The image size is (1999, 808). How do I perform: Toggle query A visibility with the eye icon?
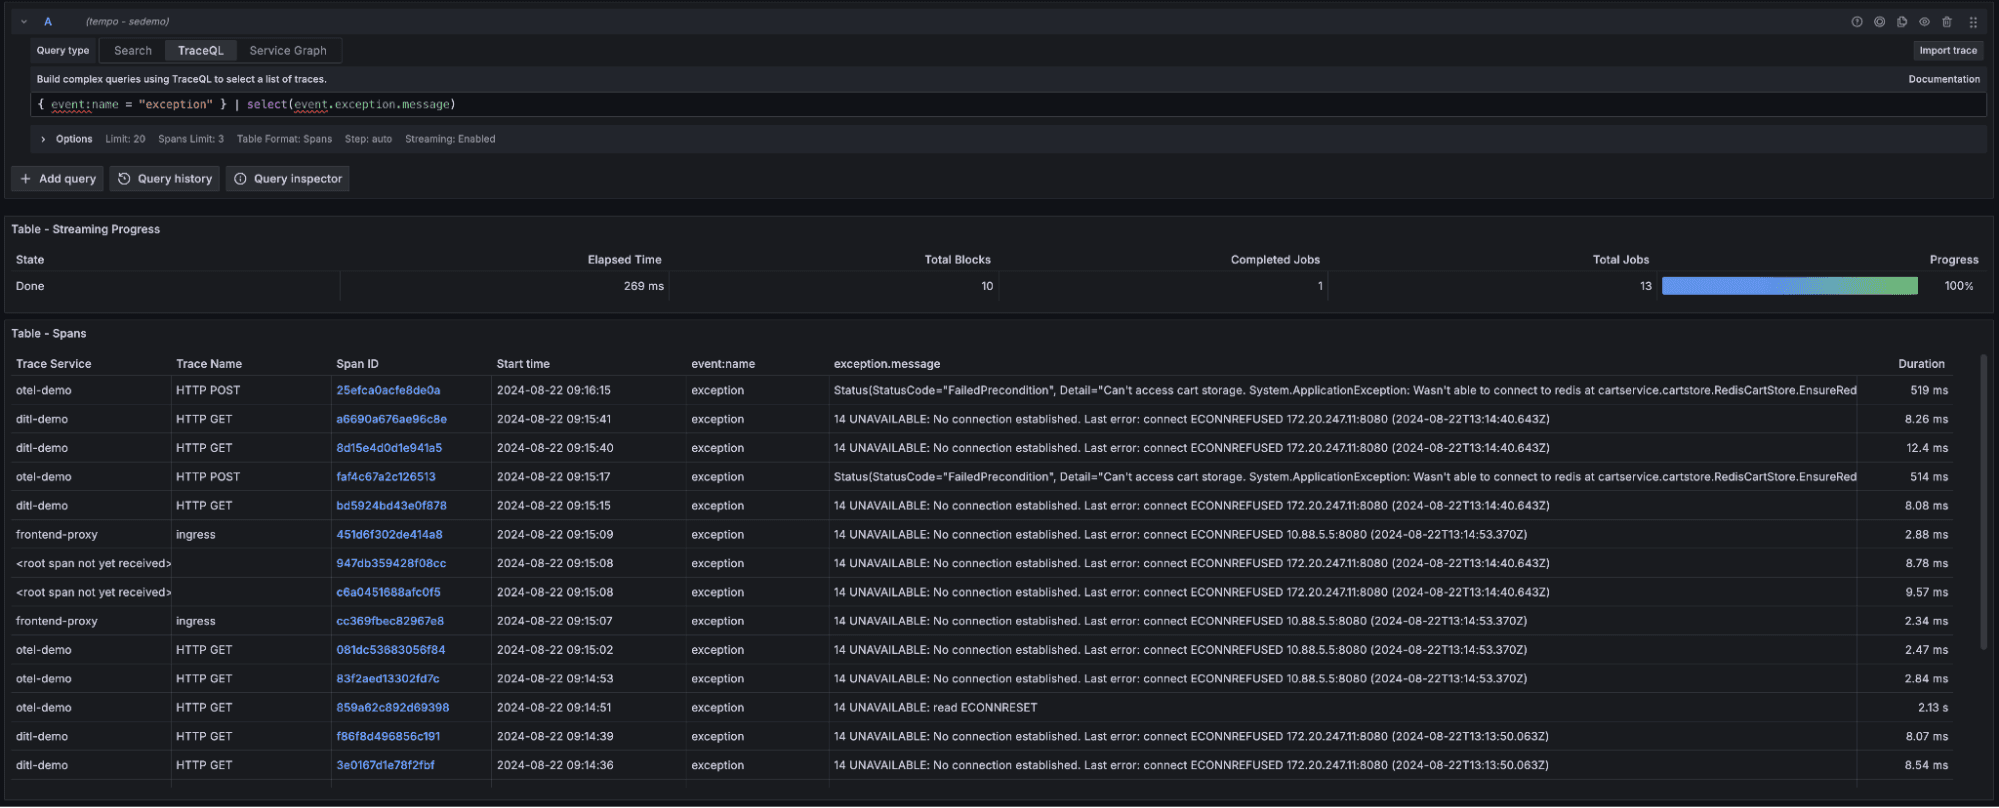tap(1924, 22)
